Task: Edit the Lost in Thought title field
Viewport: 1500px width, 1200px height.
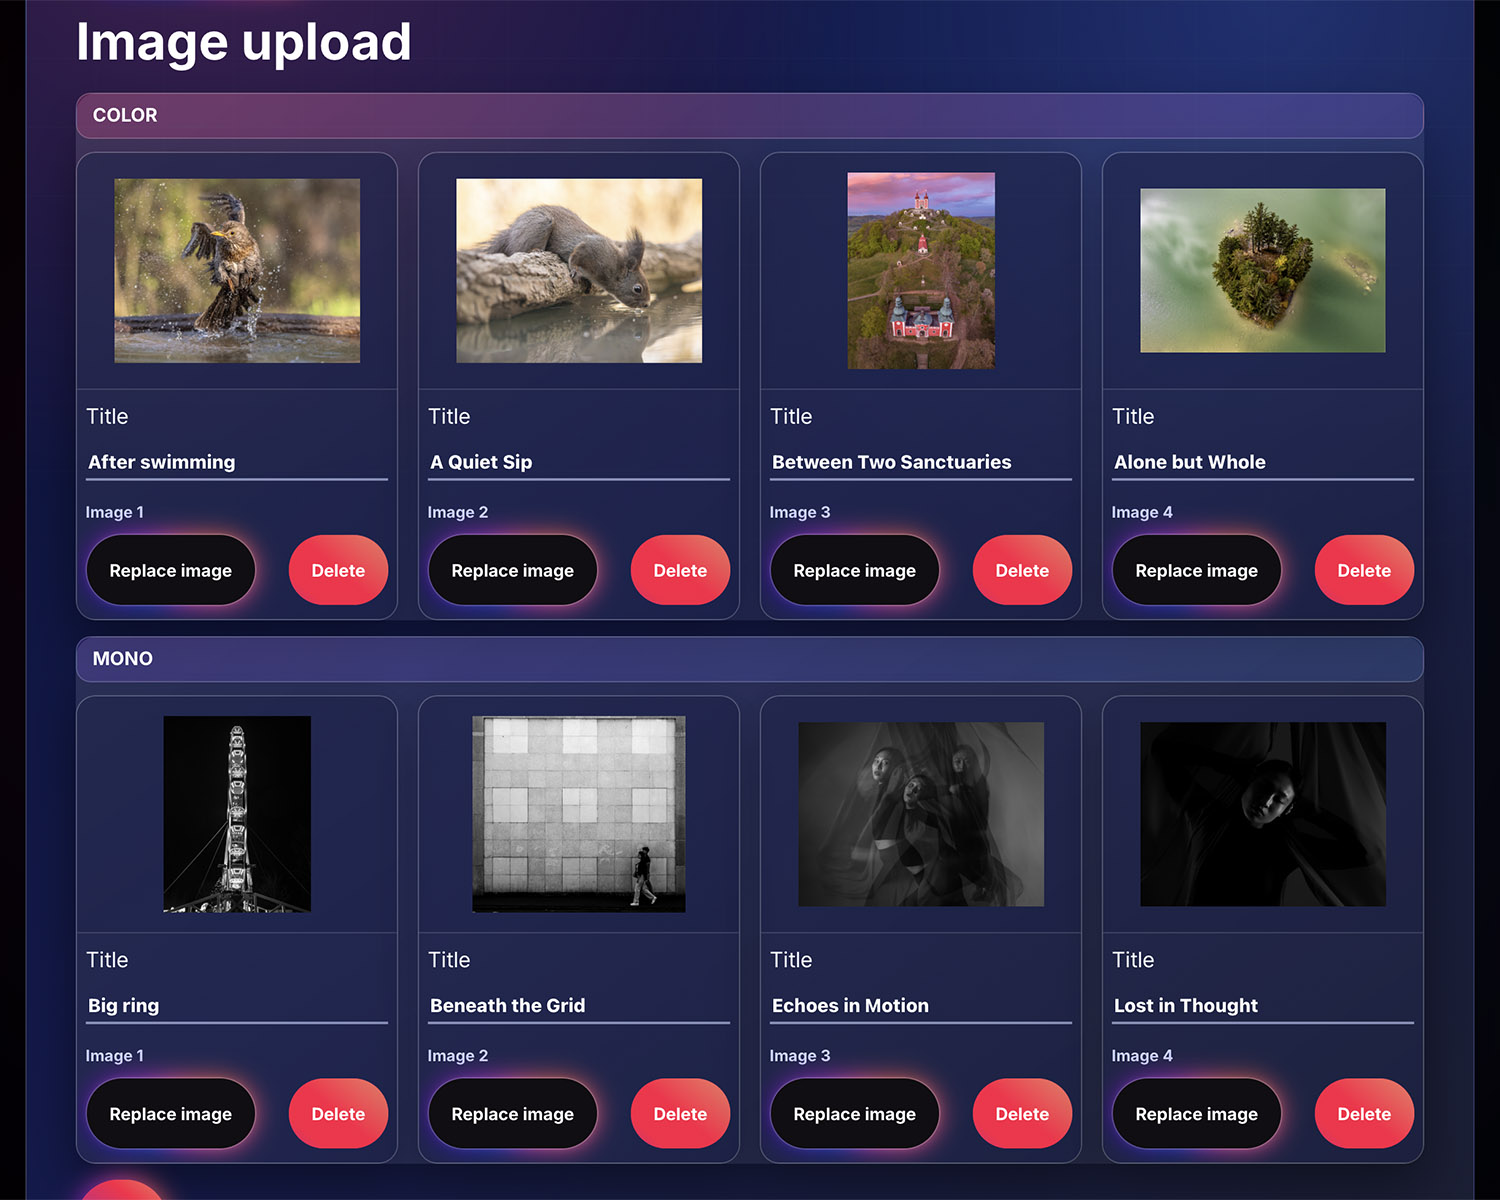Action: tap(1263, 1006)
